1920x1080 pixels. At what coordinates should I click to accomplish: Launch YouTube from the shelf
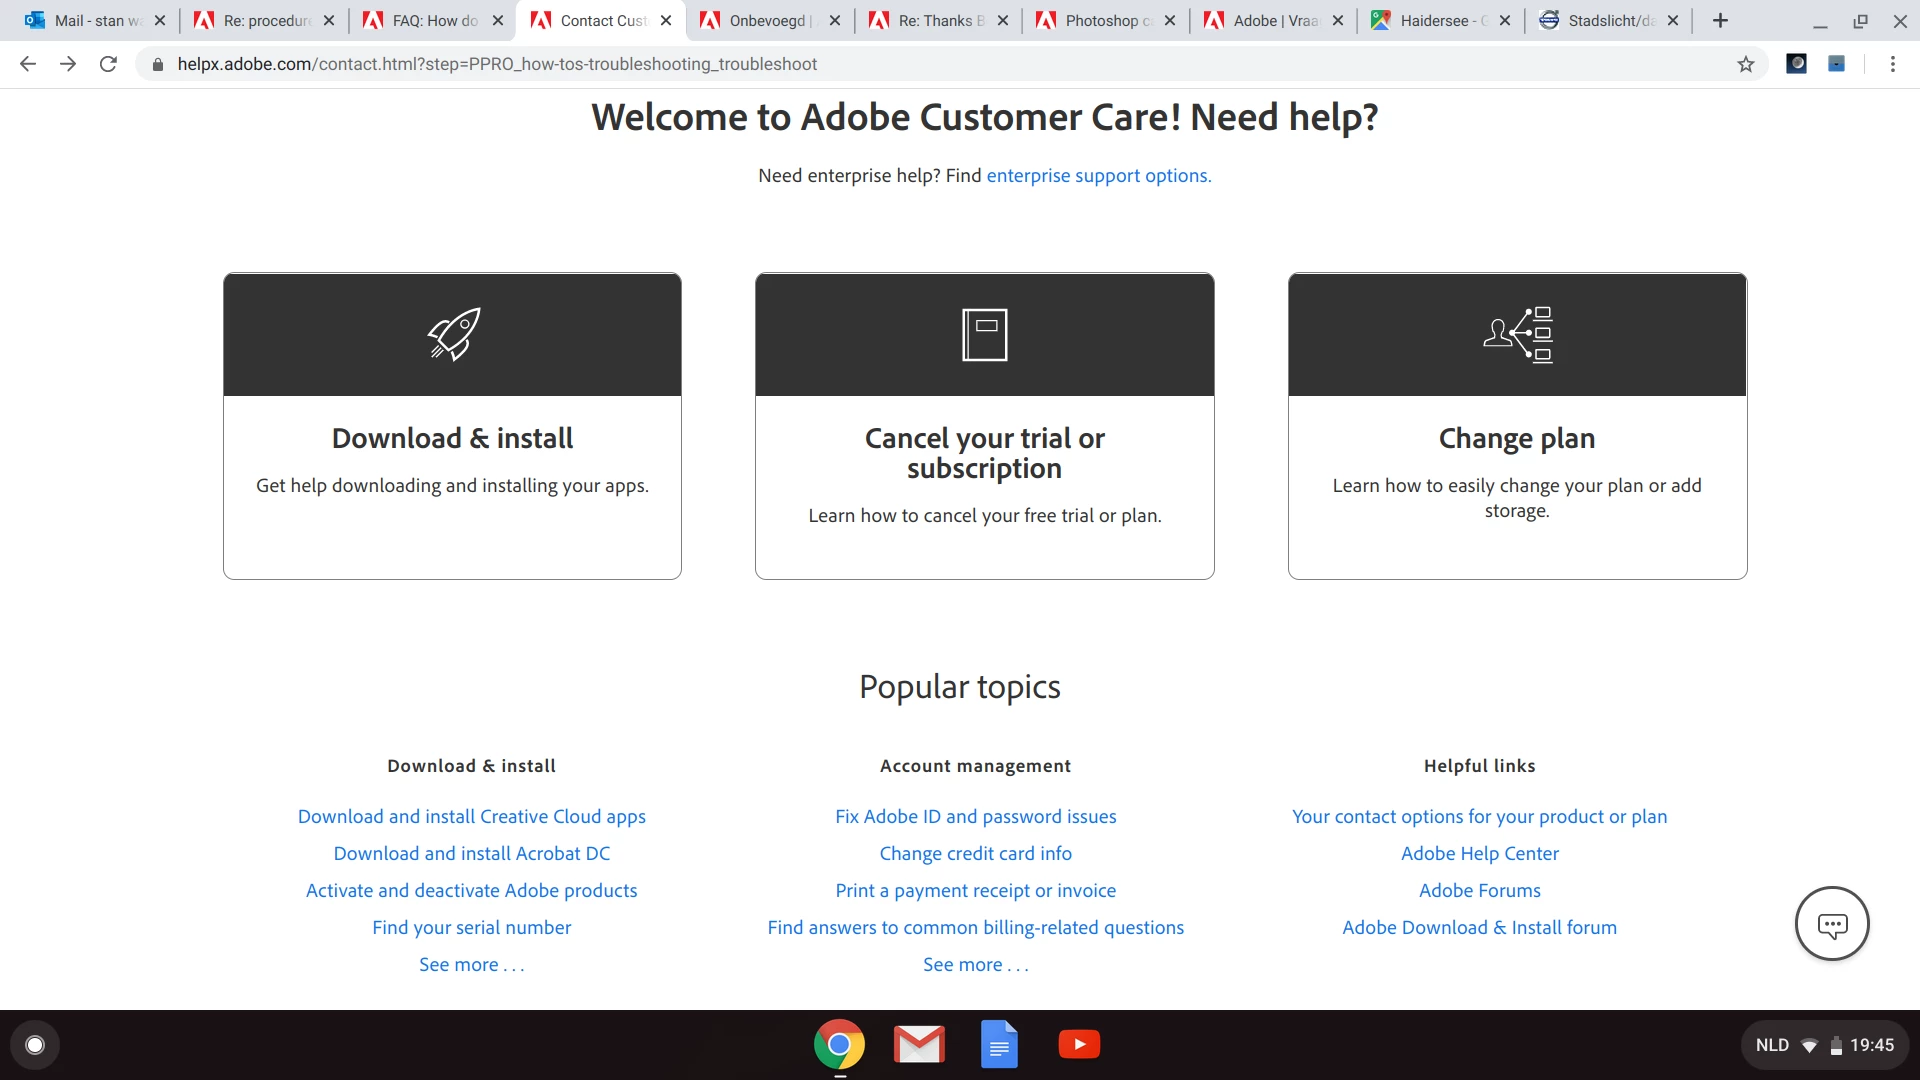click(x=1079, y=1045)
